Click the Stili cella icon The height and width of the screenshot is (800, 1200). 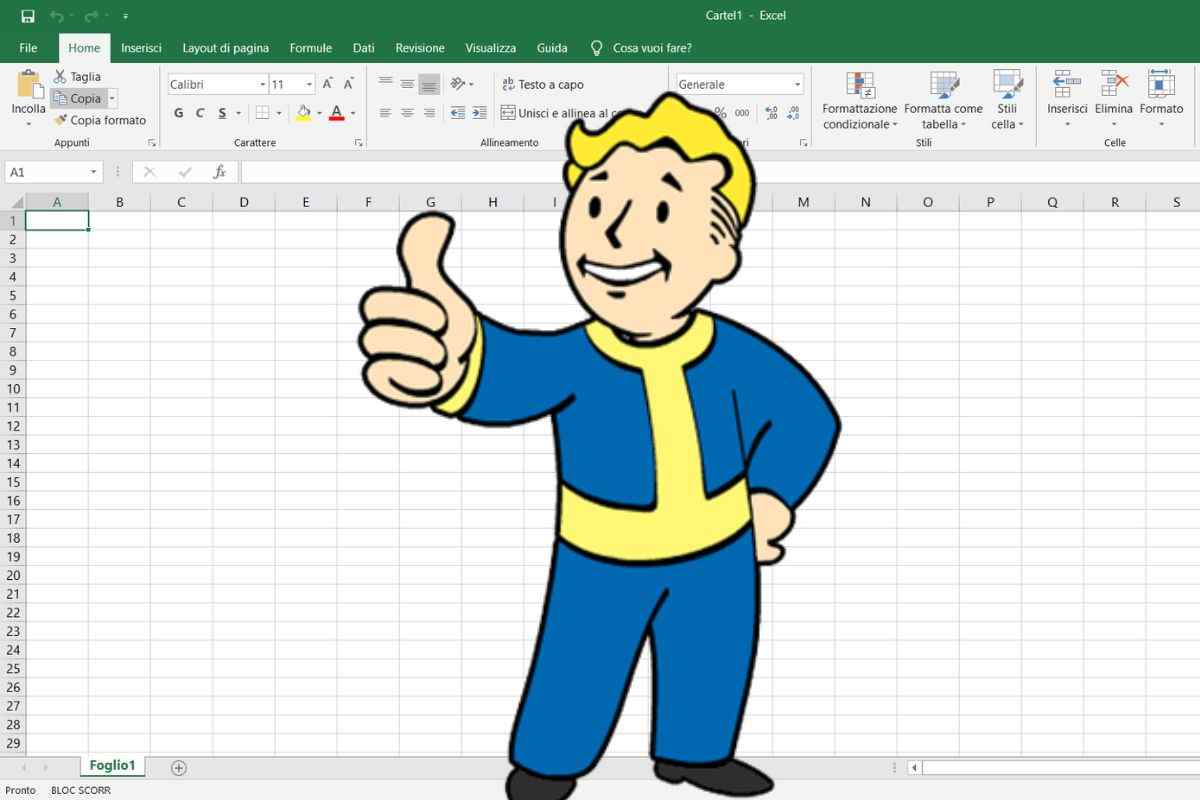[1007, 84]
